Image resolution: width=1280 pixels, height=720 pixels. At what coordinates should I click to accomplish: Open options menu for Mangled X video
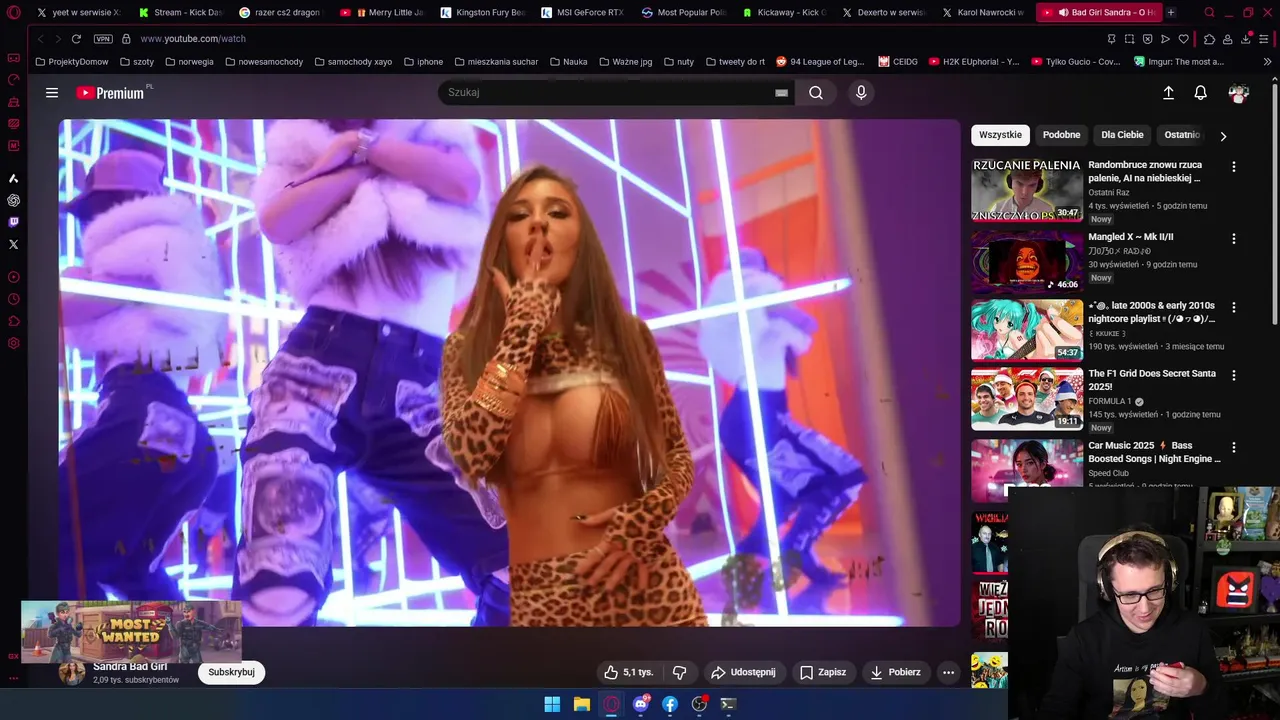click(x=1233, y=239)
